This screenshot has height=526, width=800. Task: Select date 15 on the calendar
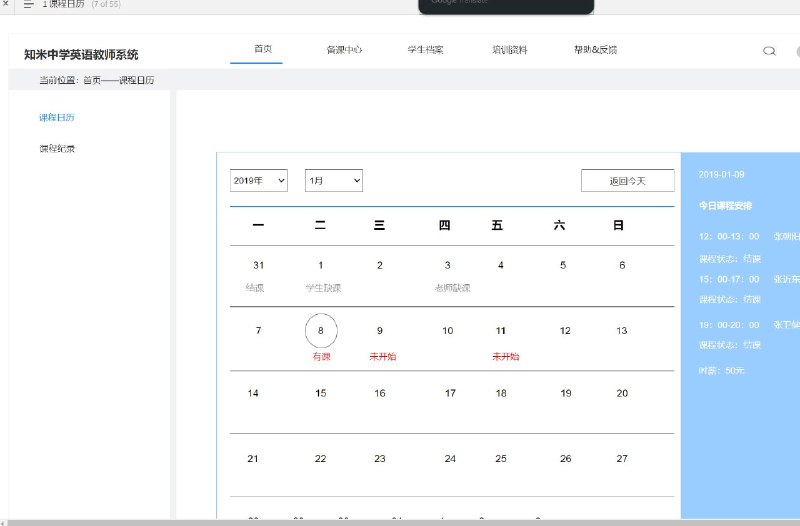(320, 393)
